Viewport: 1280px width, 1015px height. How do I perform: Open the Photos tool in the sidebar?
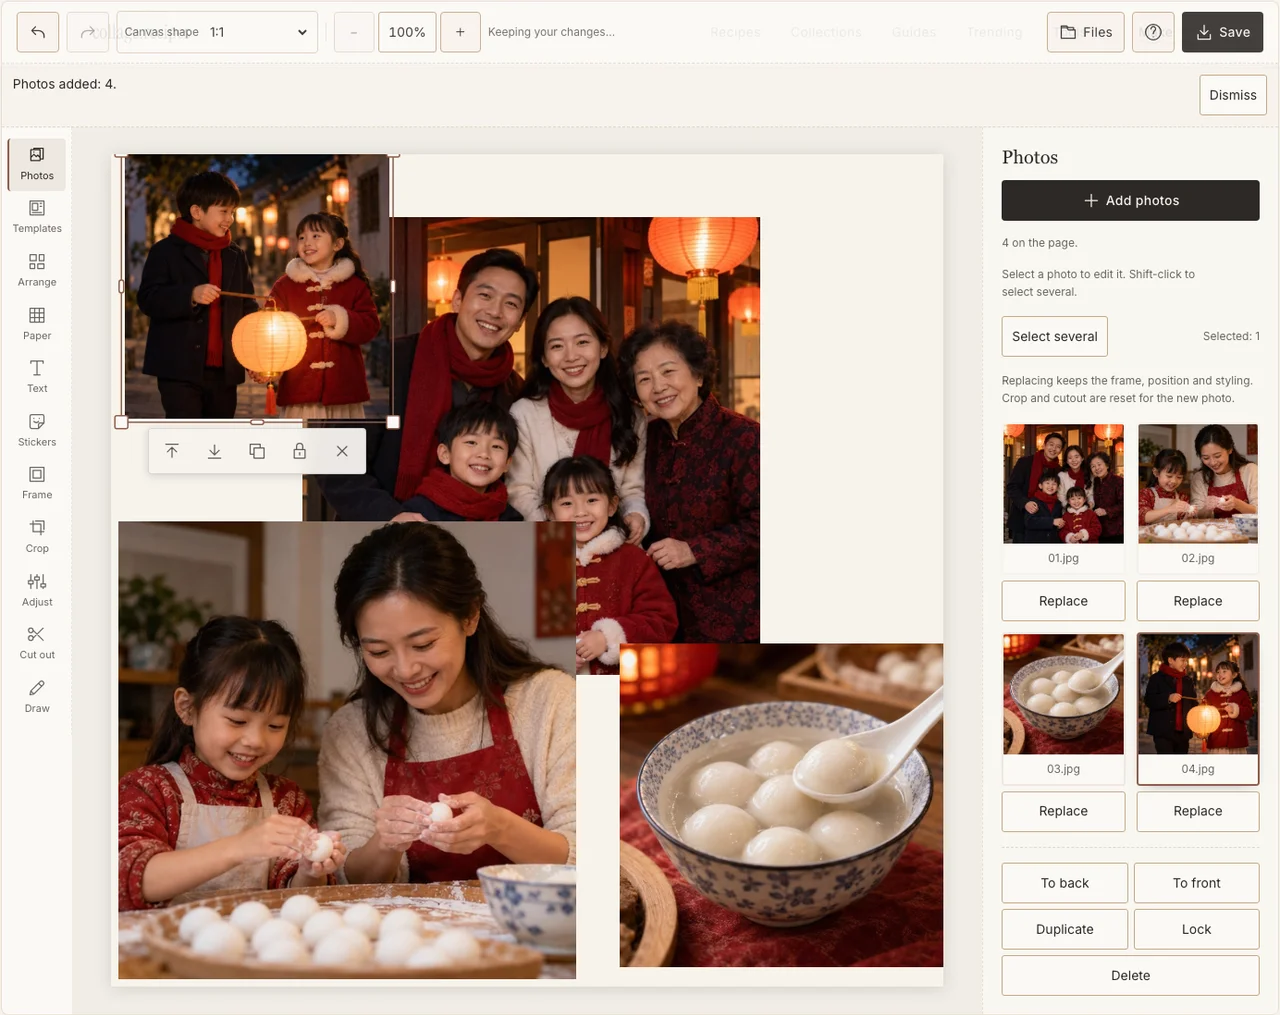[37, 164]
